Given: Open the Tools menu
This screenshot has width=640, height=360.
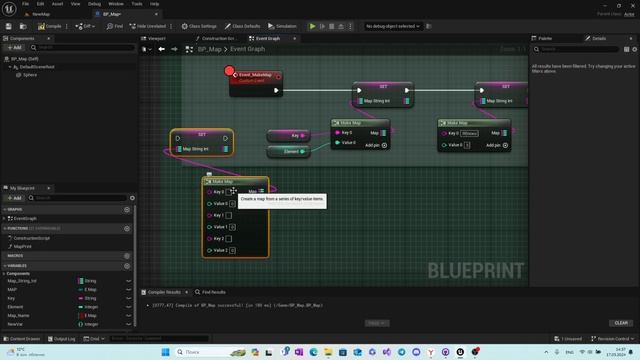Looking at the screenshot, I should coord(137,4).
